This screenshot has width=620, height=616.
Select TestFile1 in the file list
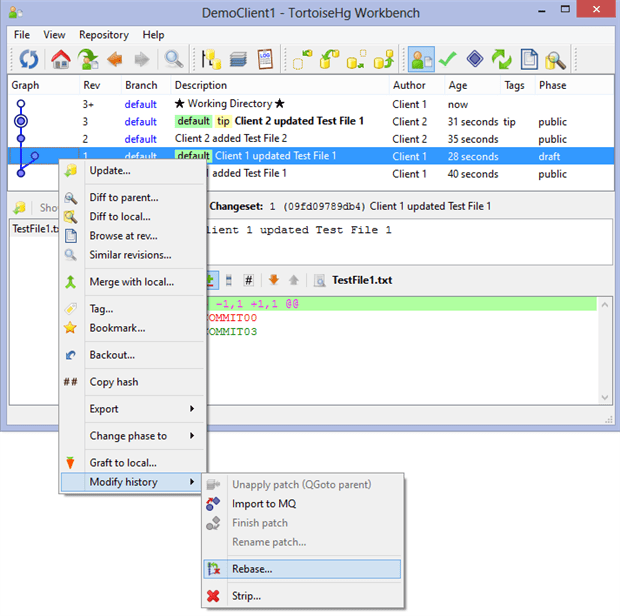click(35, 229)
